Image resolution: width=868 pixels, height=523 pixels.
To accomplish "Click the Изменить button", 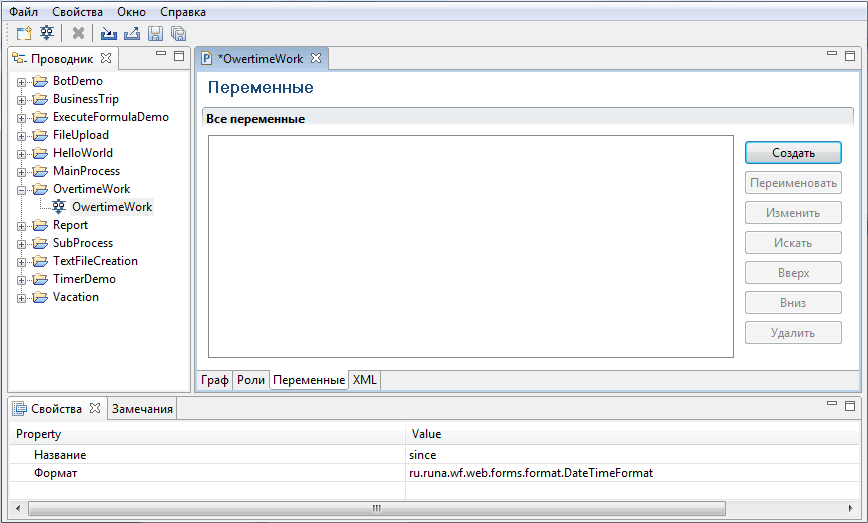I will (x=793, y=213).
